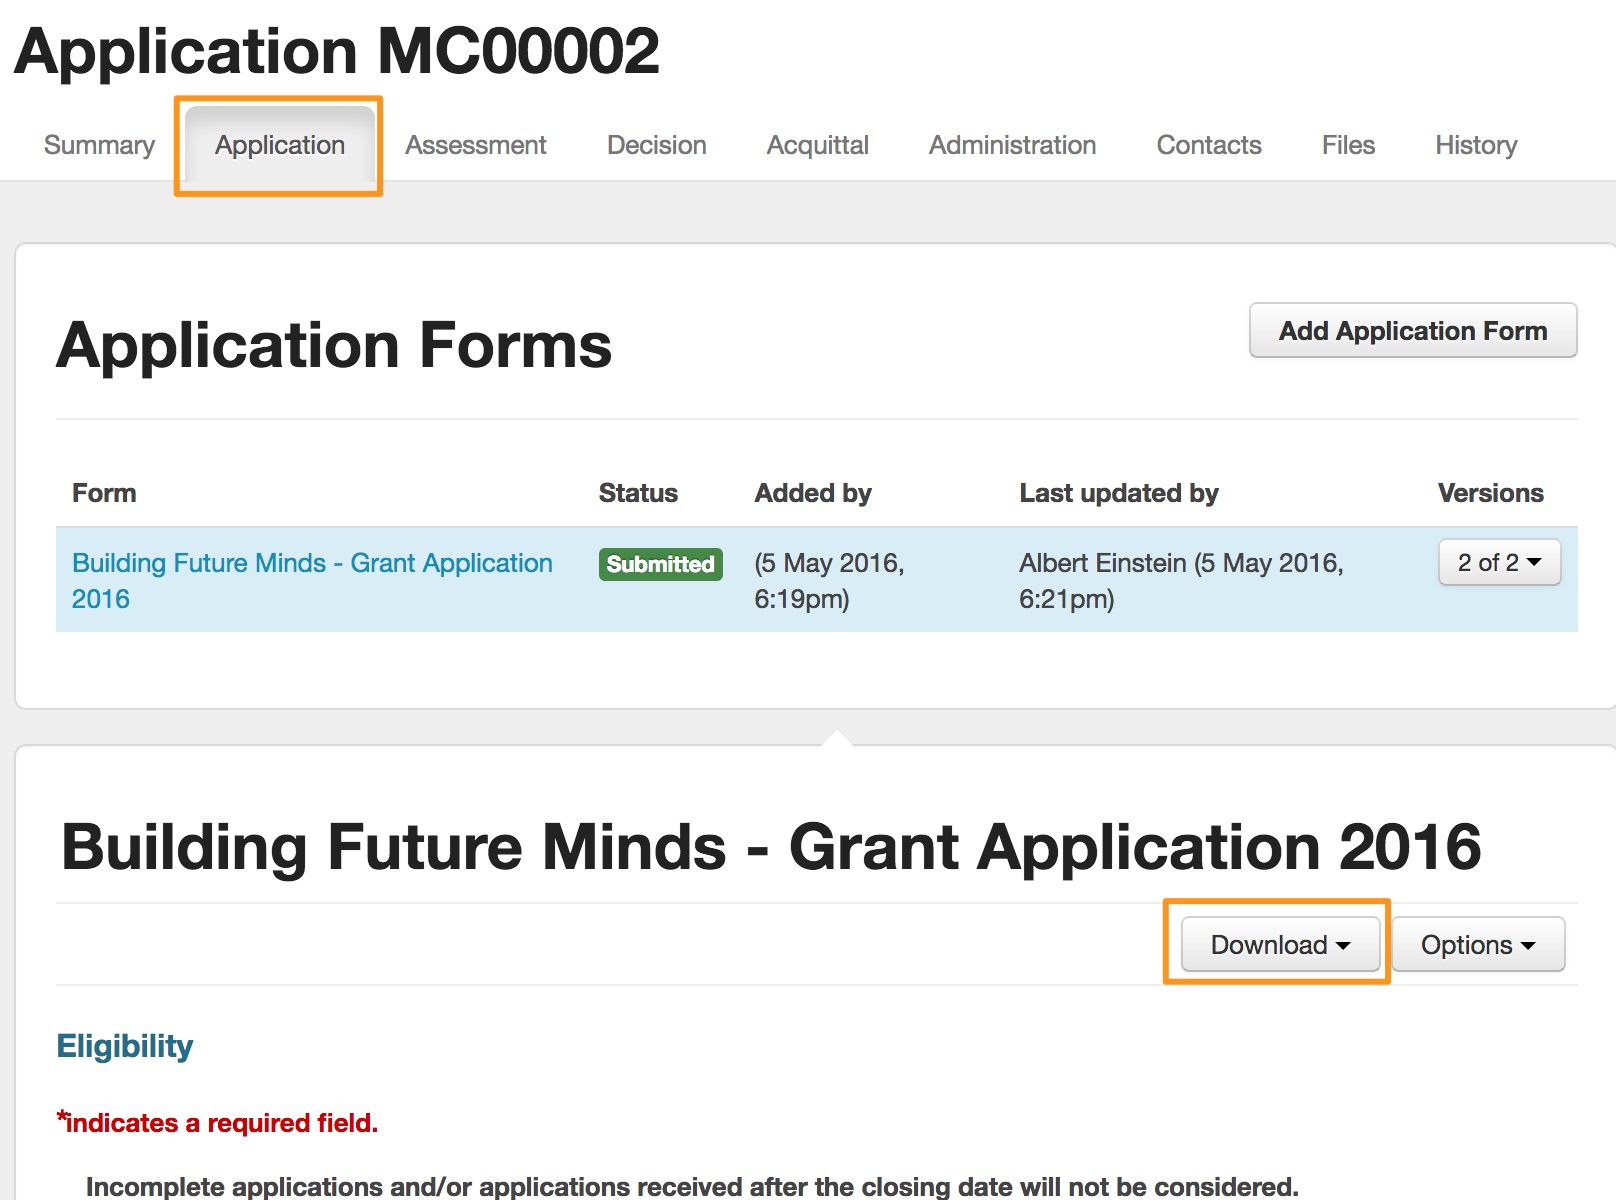Open the Acquittal tab
This screenshot has width=1616, height=1200.
click(817, 146)
